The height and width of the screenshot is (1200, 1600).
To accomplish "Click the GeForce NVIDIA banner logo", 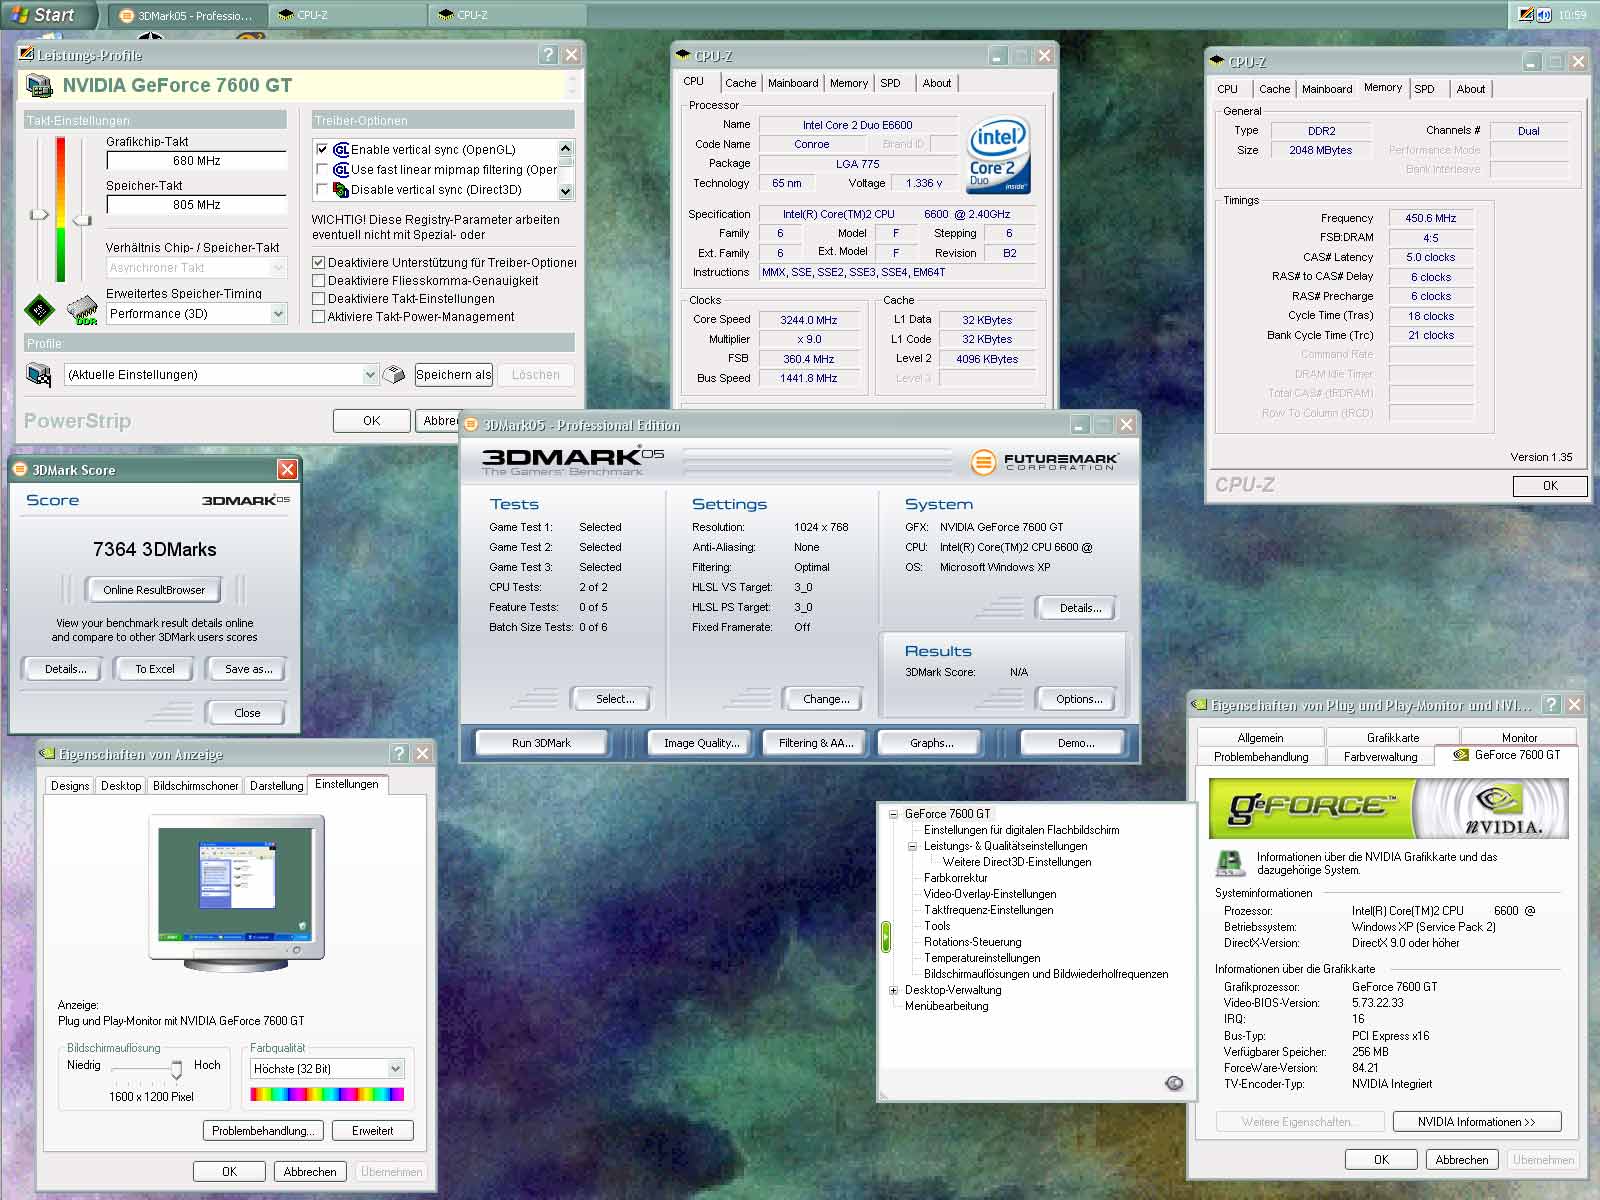I will pos(1388,808).
